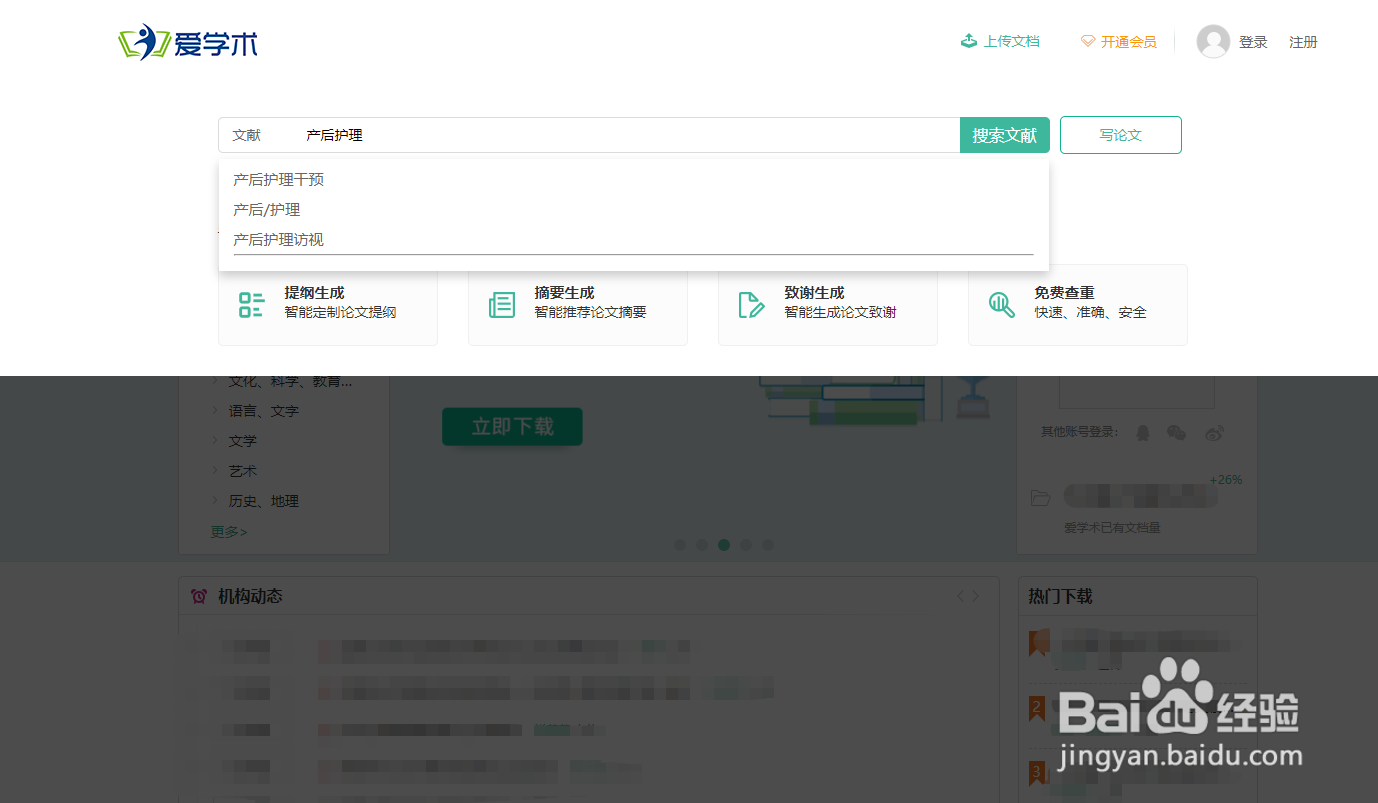
Task: Select the fourth carousel dot
Action: coord(746,544)
